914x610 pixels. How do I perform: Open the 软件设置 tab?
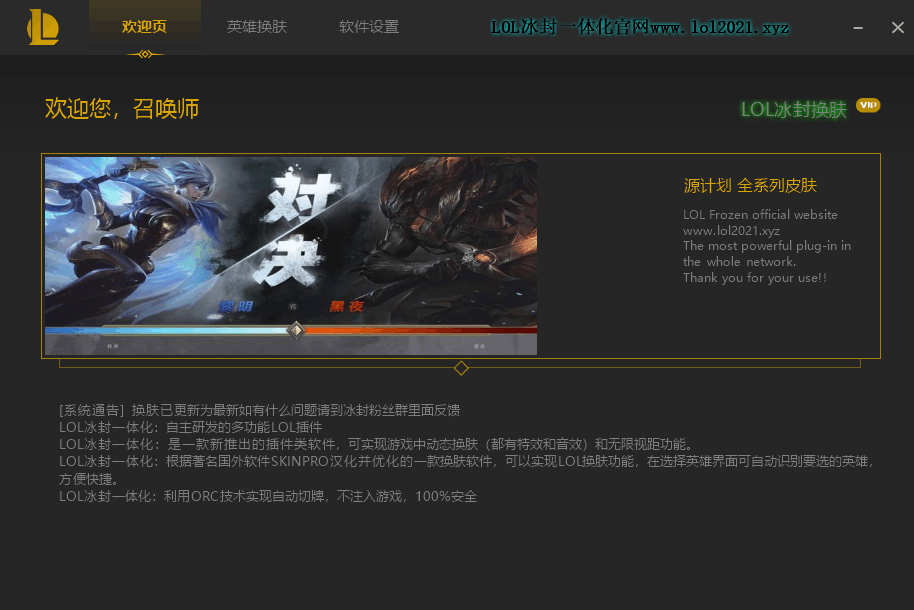tap(371, 27)
